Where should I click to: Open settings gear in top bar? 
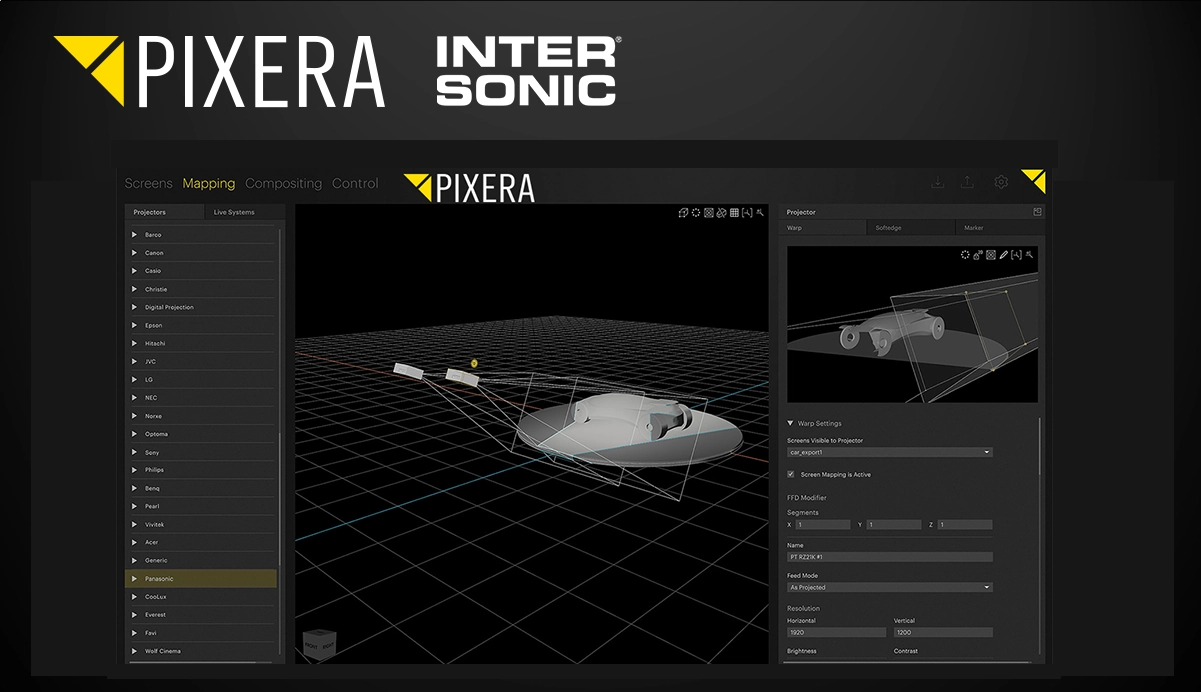coord(1000,182)
